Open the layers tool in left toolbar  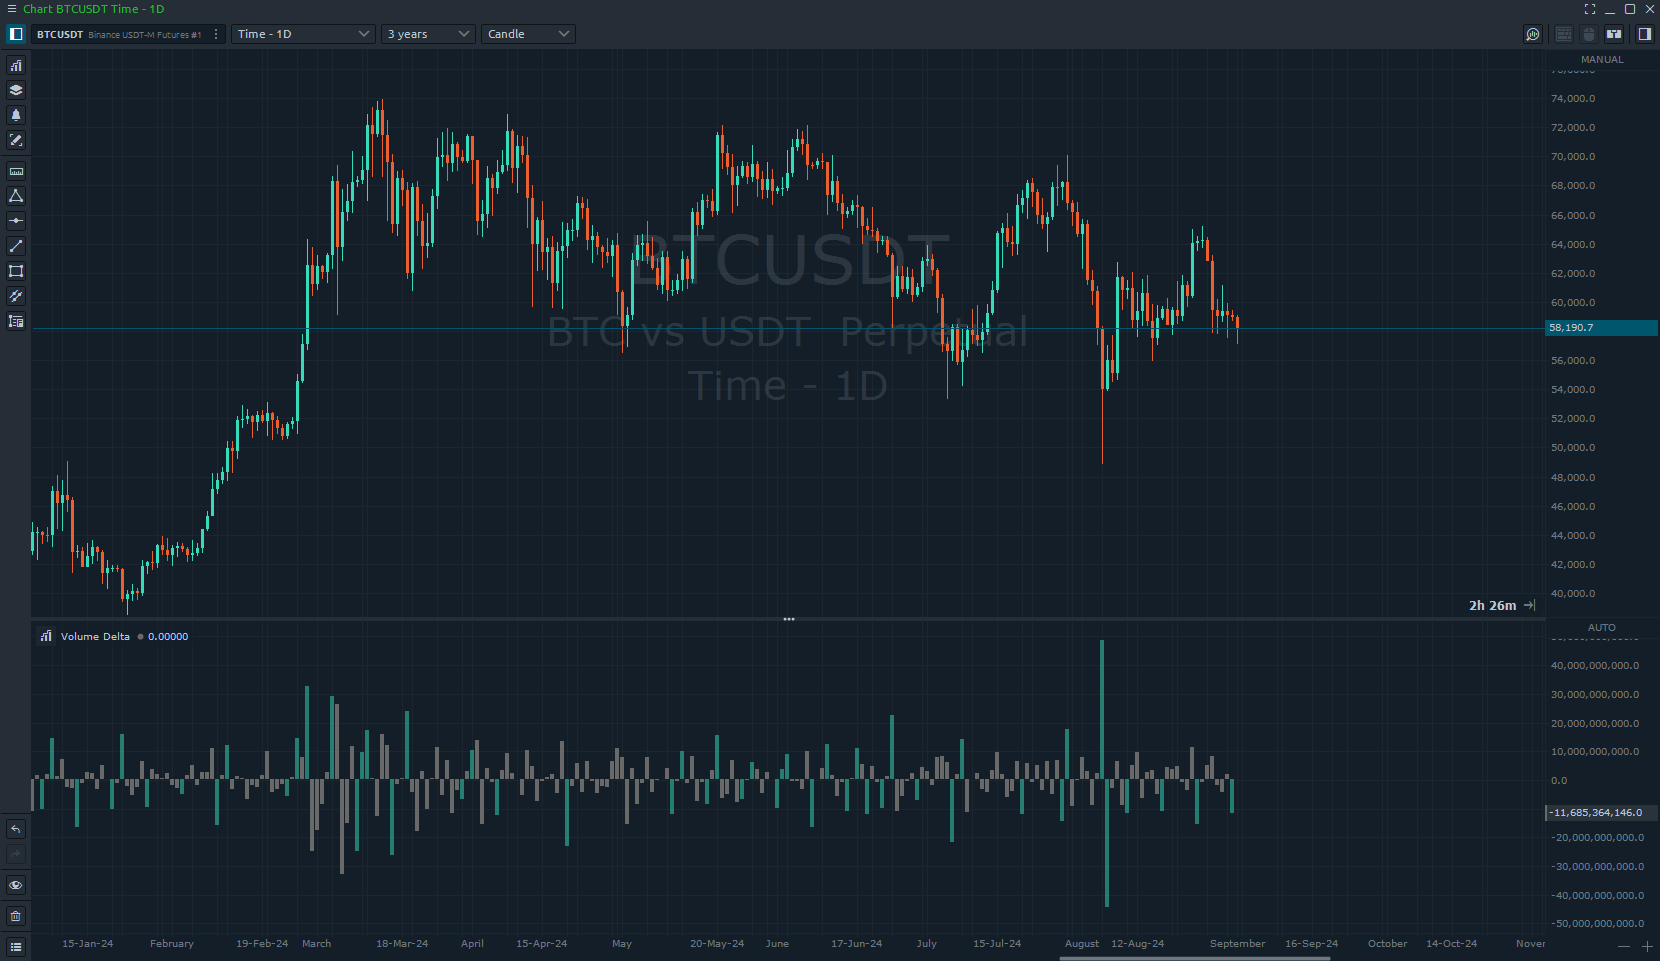point(16,90)
